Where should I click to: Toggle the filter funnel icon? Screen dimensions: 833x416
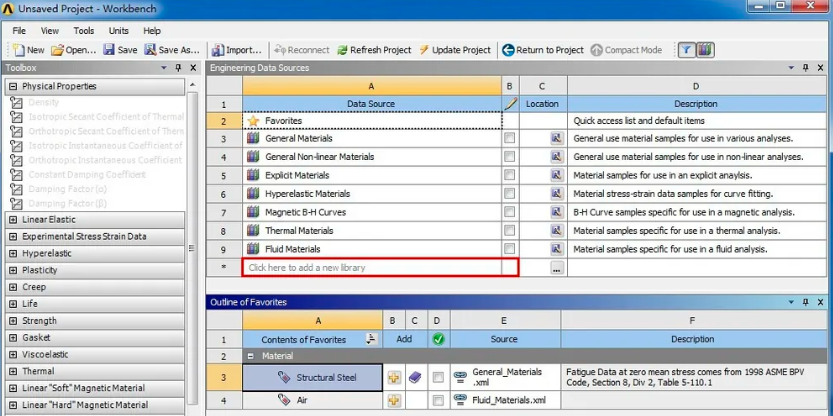(686, 50)
